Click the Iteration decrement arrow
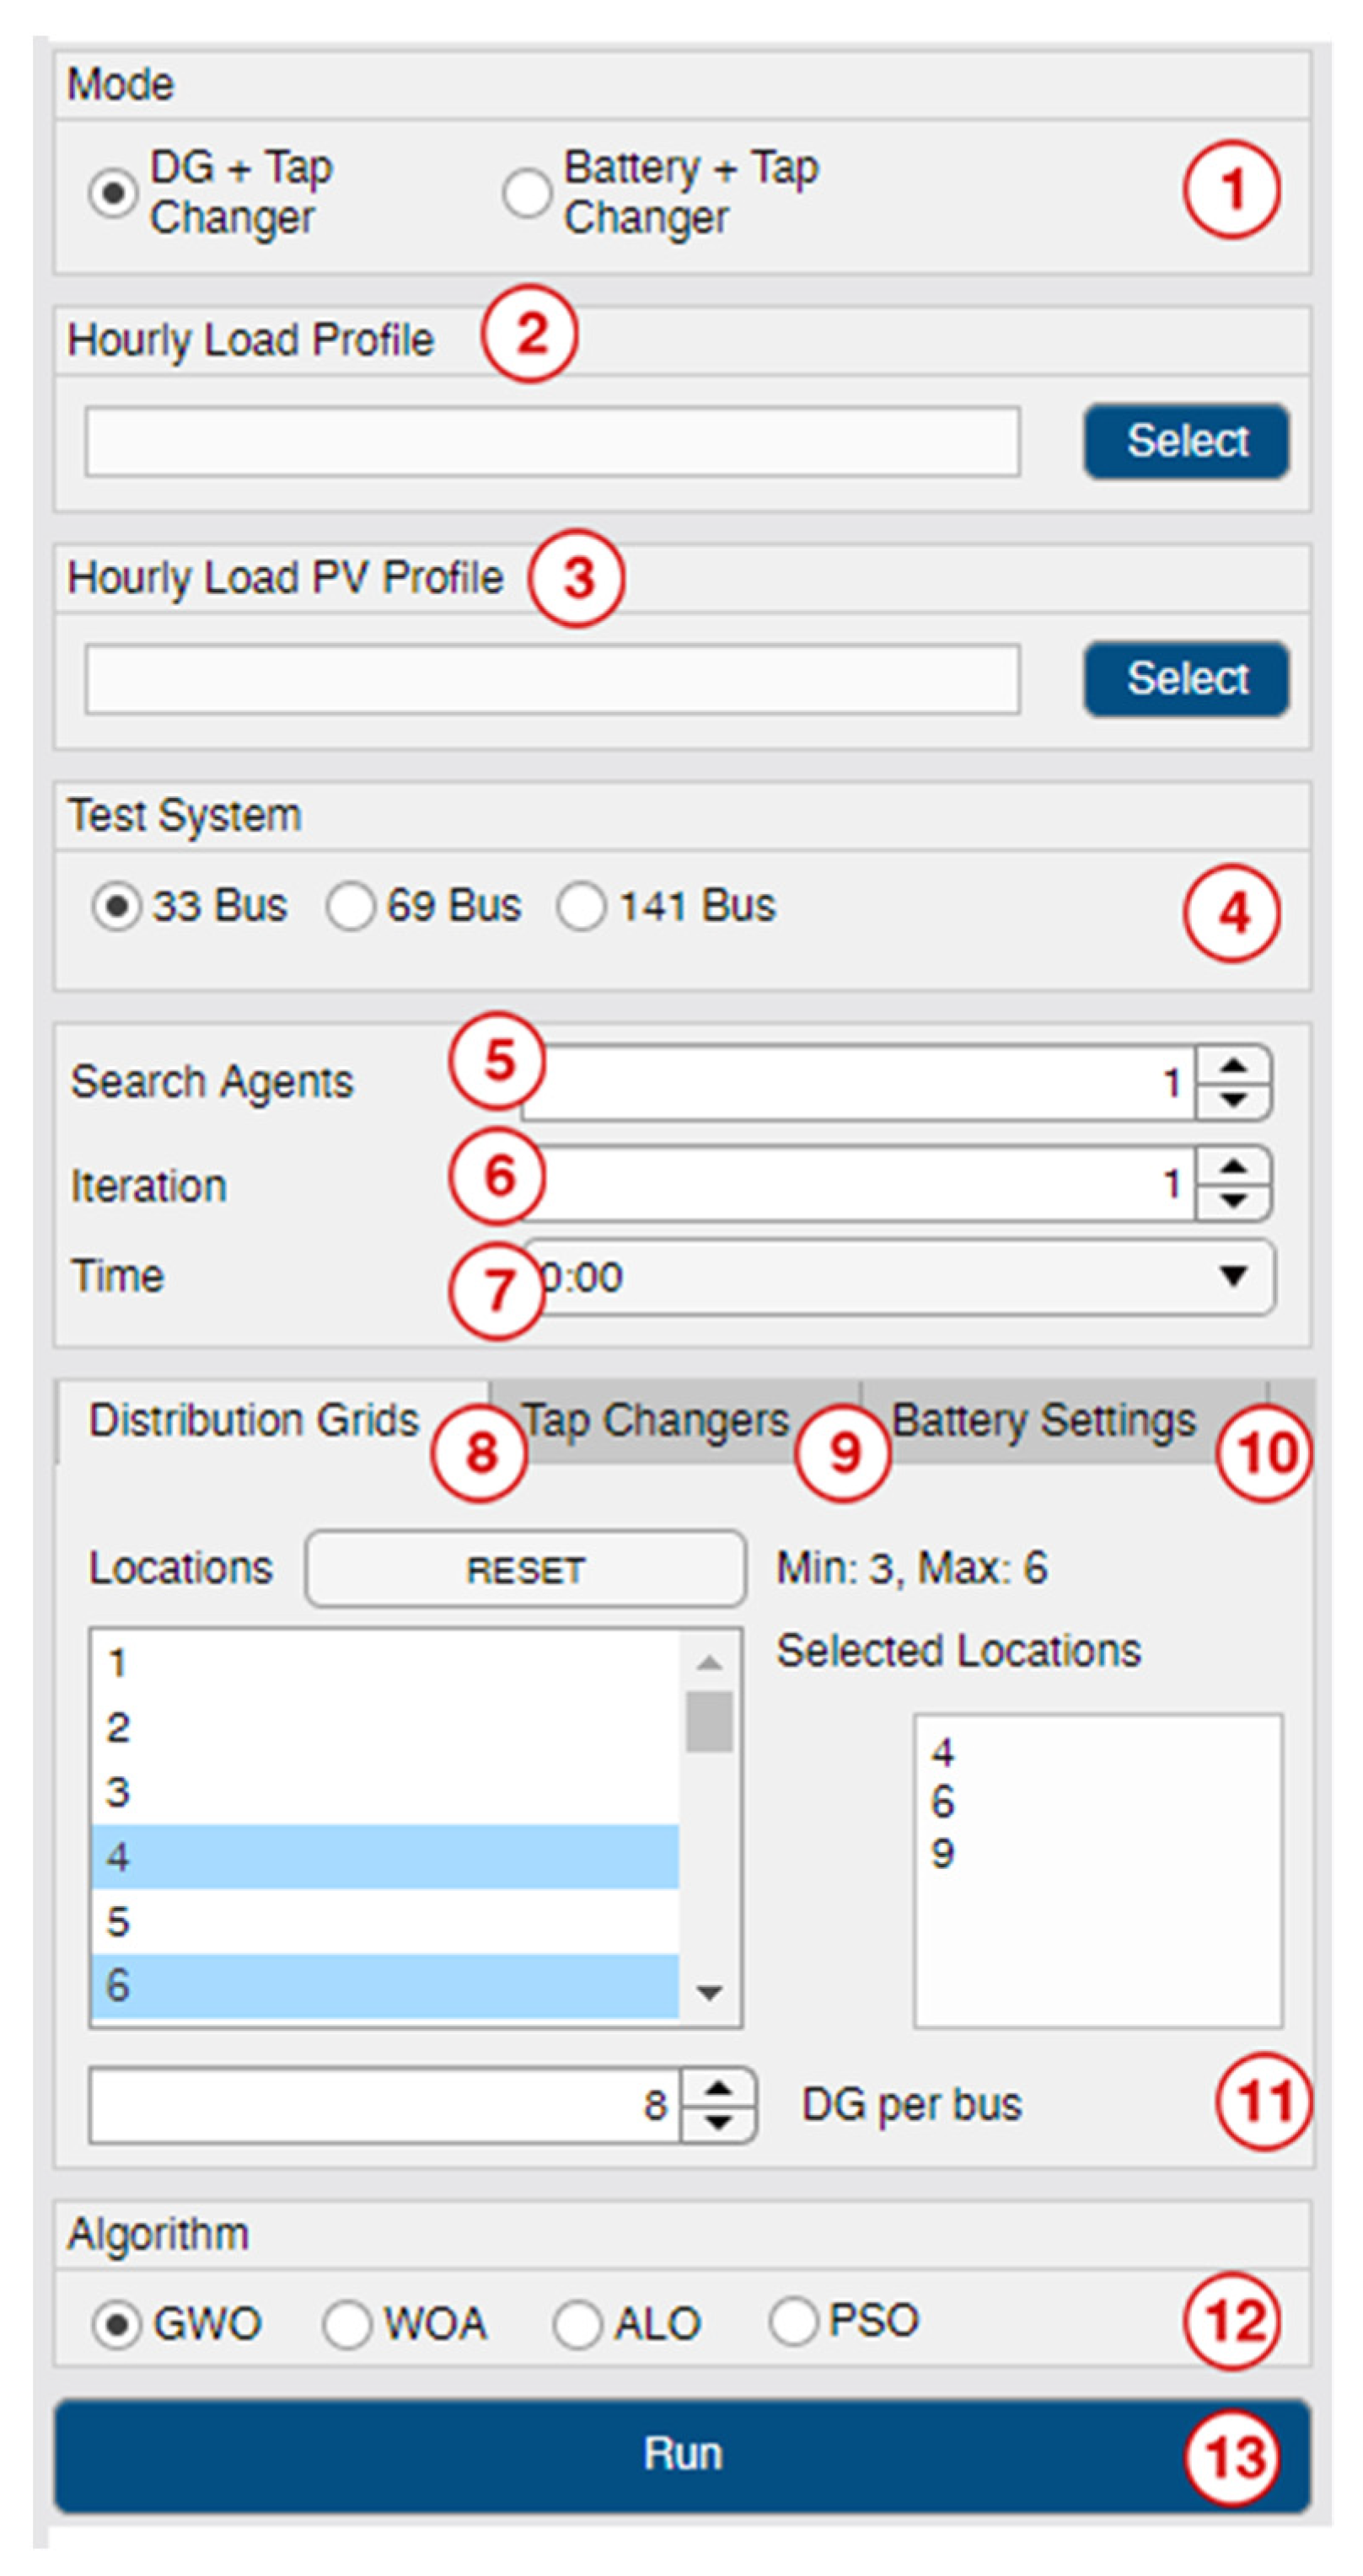Screen dimensions: 1363x2576 click(x=1233, y=1201)
